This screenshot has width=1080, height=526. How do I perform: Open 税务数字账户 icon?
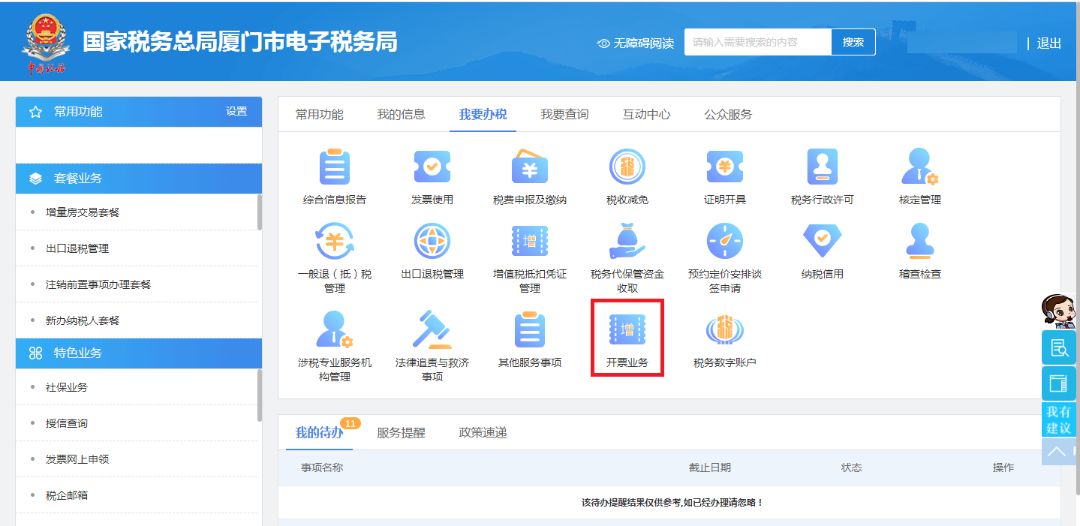[x=724, y=330]
